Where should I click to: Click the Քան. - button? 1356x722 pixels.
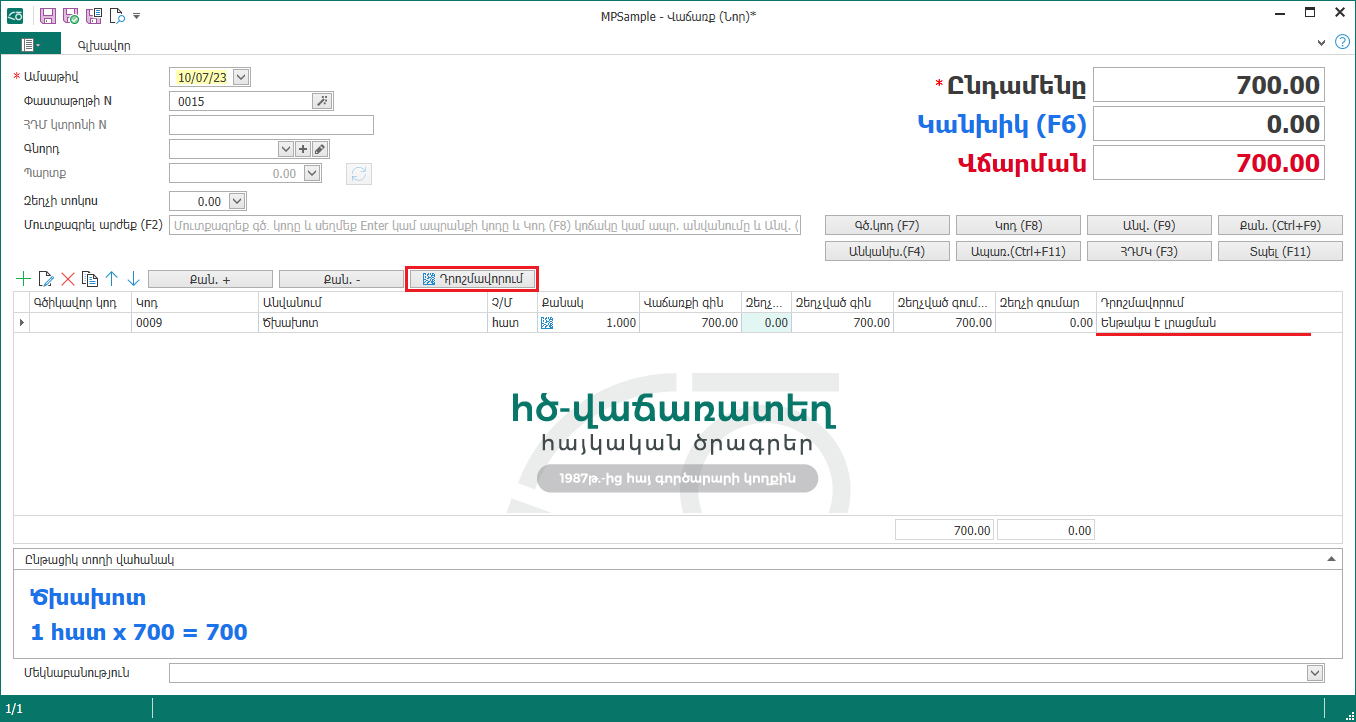(341, 279)
